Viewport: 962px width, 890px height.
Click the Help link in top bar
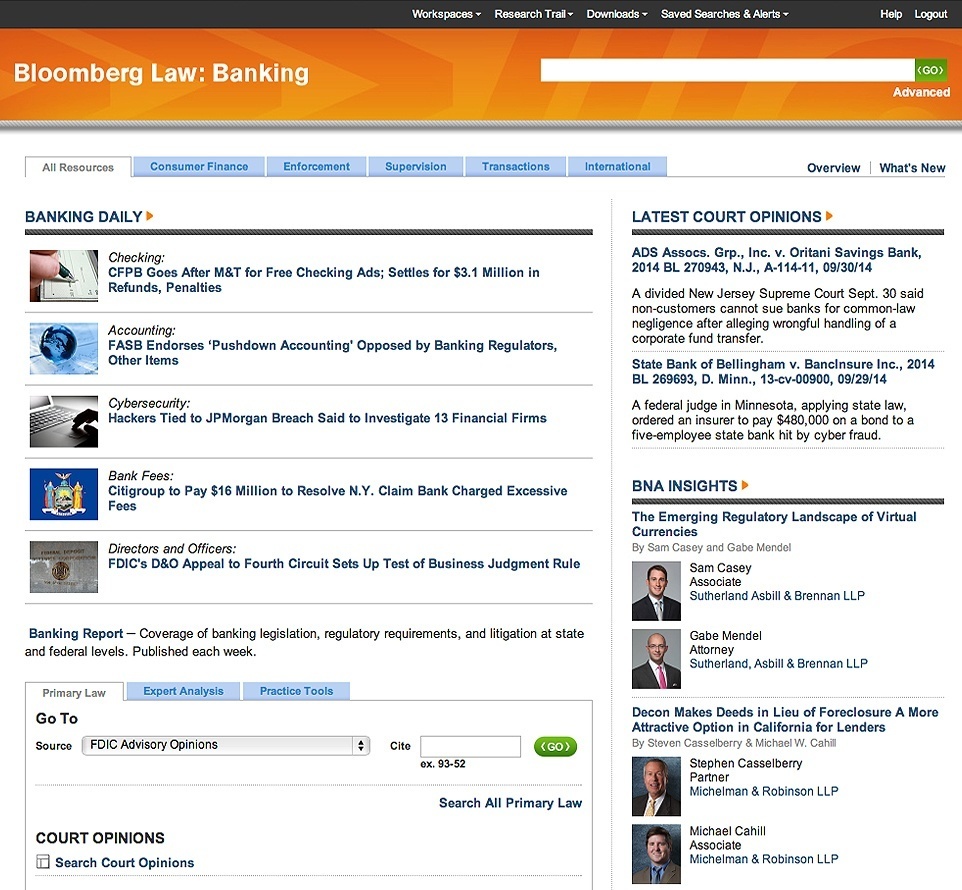(x=891, y=14)
